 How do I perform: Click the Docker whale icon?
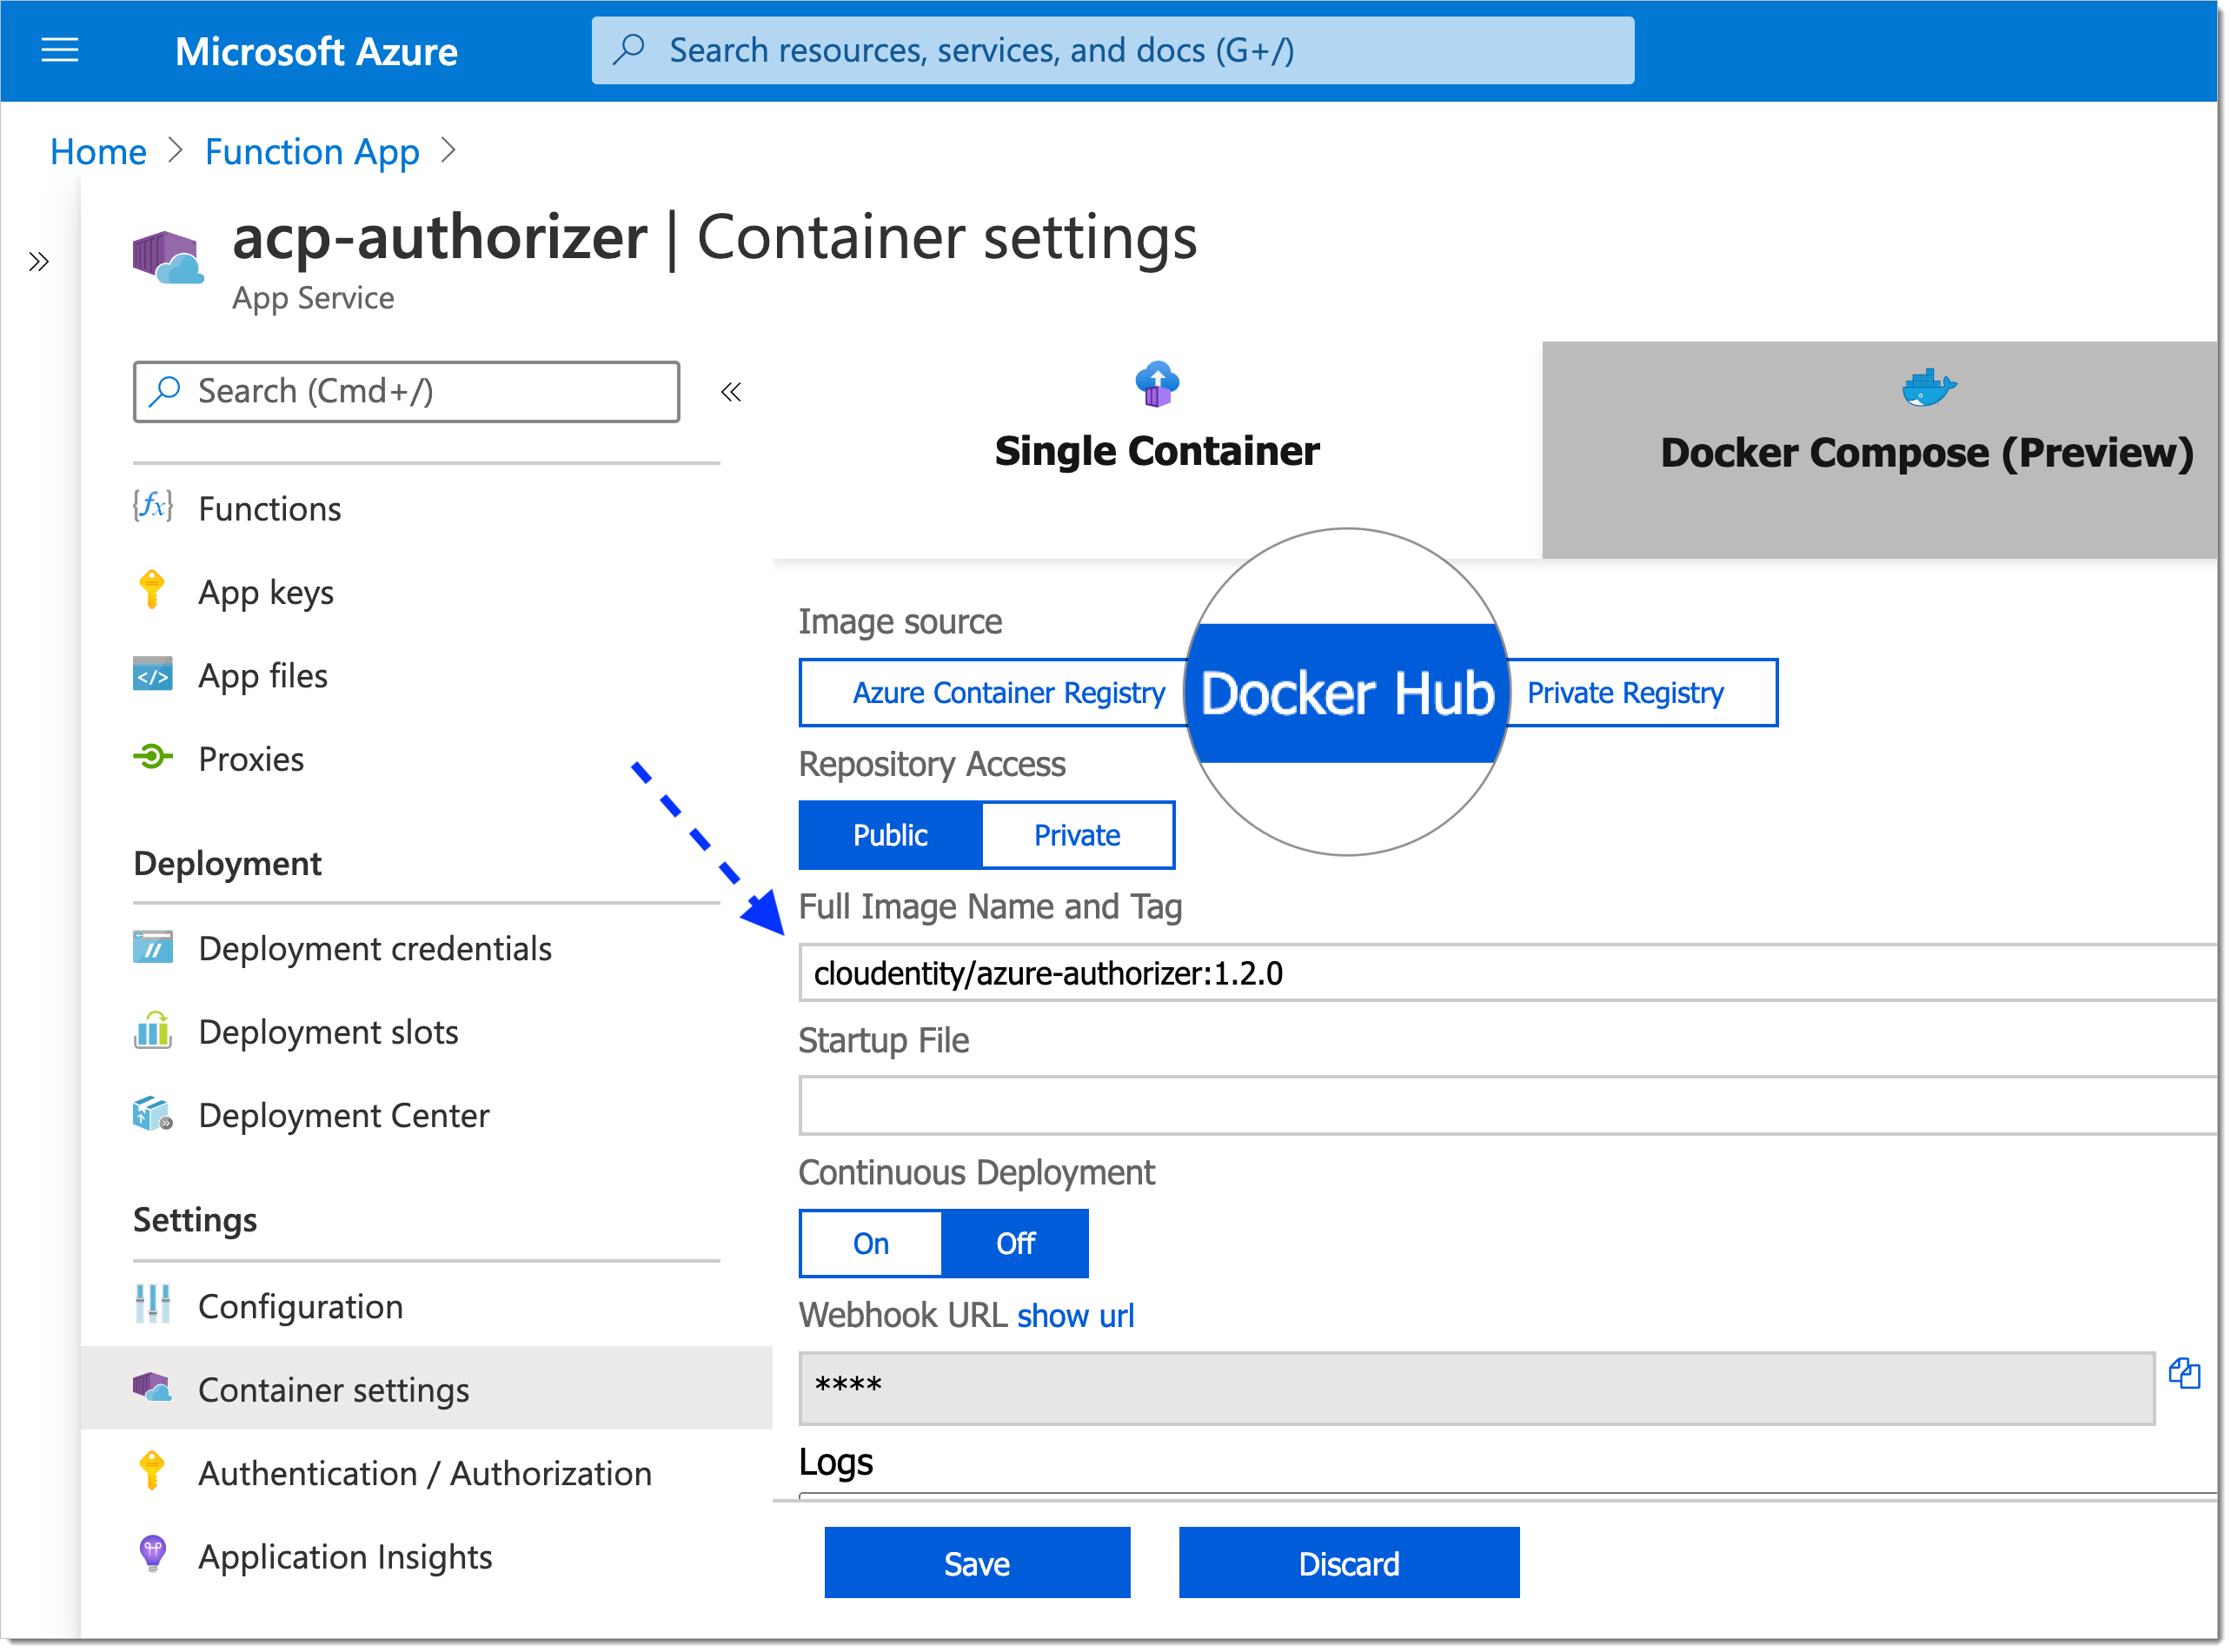[x=1929, y=387]
